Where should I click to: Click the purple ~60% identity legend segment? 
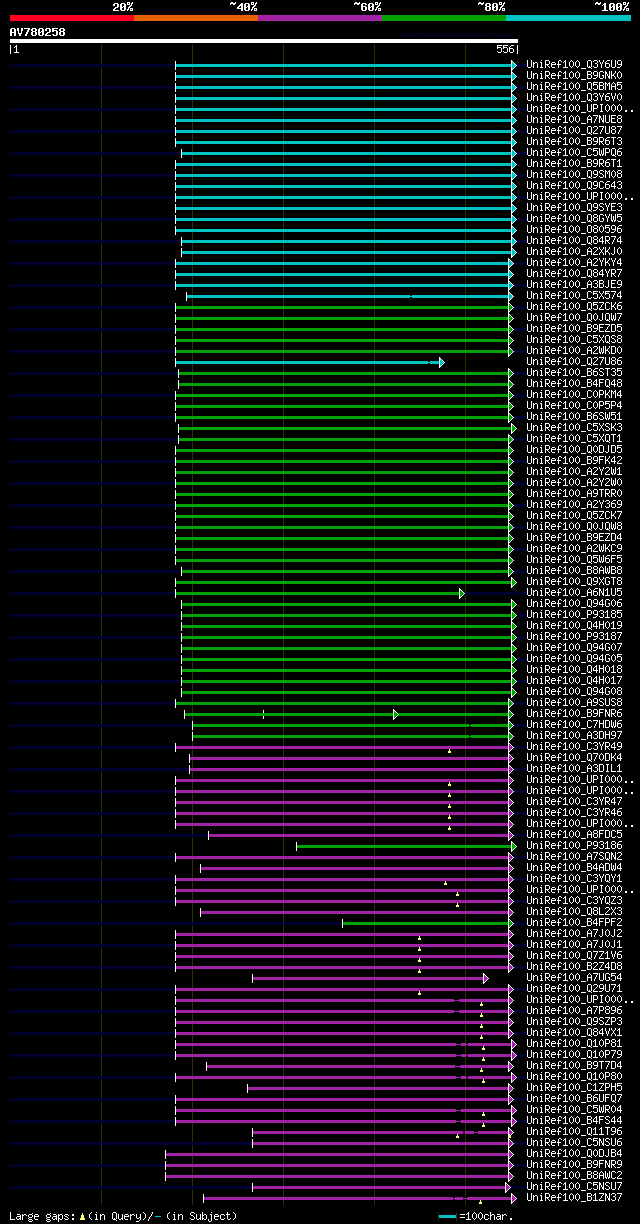320,18
